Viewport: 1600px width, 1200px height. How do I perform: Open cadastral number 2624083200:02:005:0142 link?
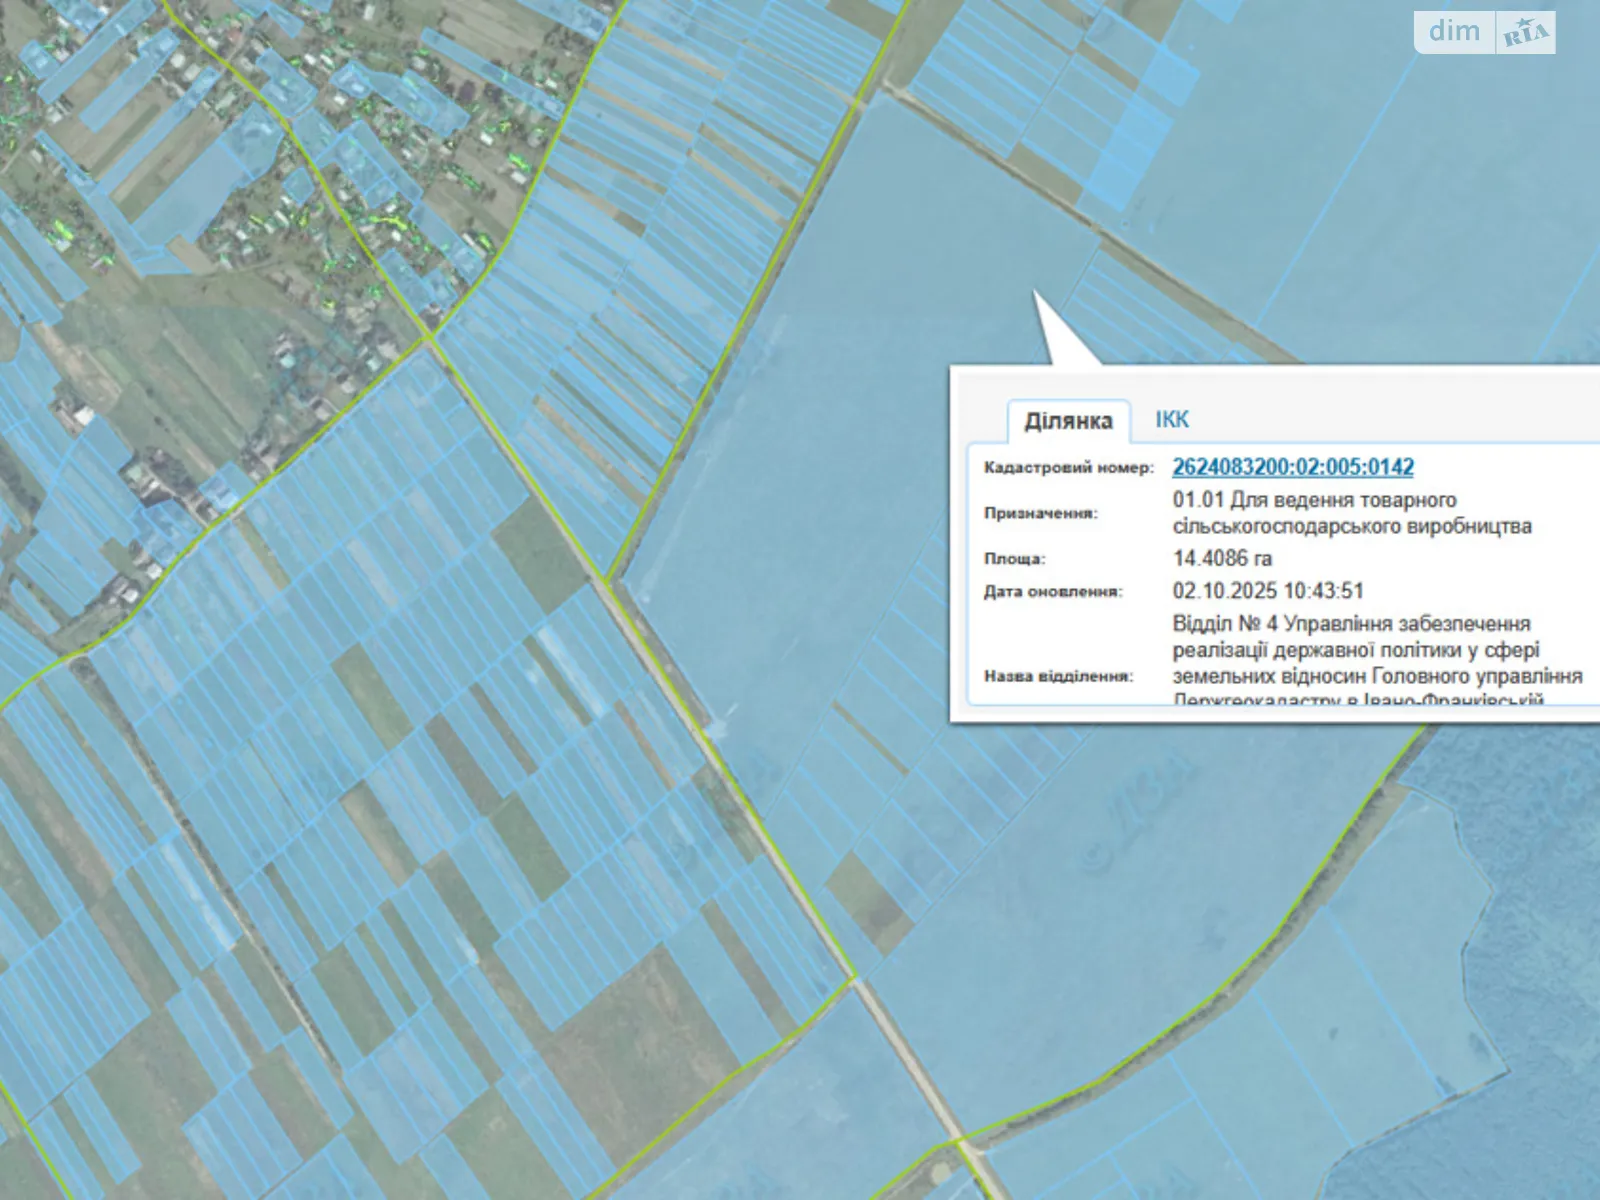coord(1293,467)
